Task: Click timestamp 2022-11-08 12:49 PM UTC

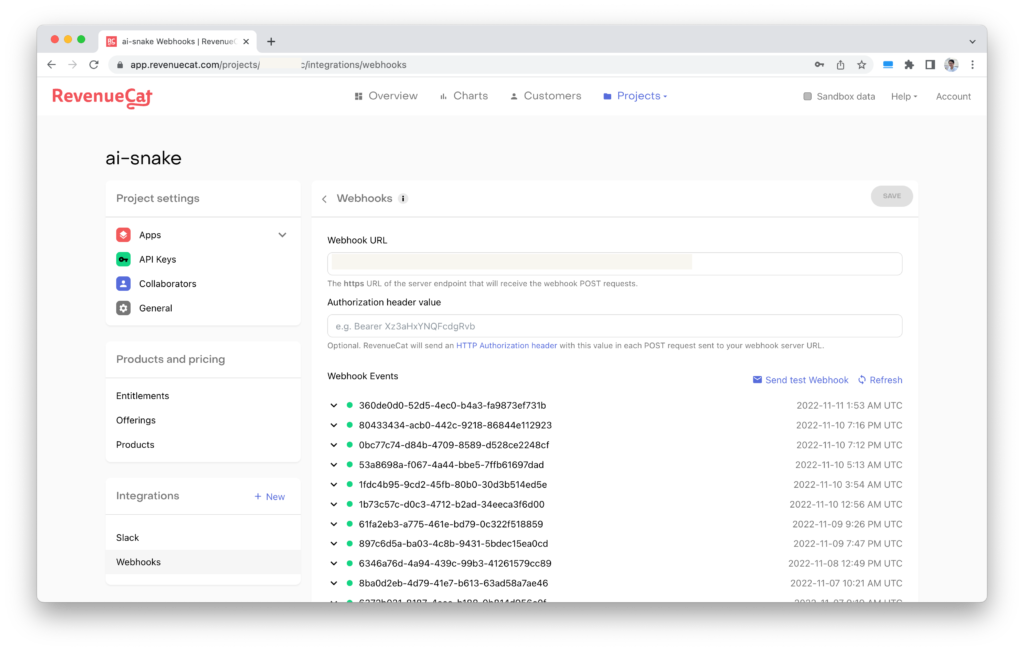Action: tap(845, 564)
